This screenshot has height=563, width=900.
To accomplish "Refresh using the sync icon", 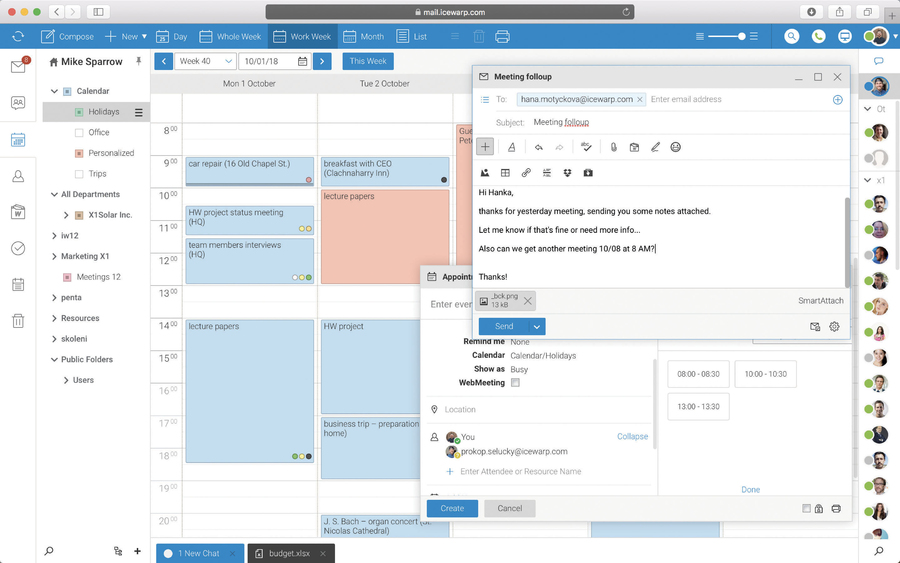I will 18,36.
